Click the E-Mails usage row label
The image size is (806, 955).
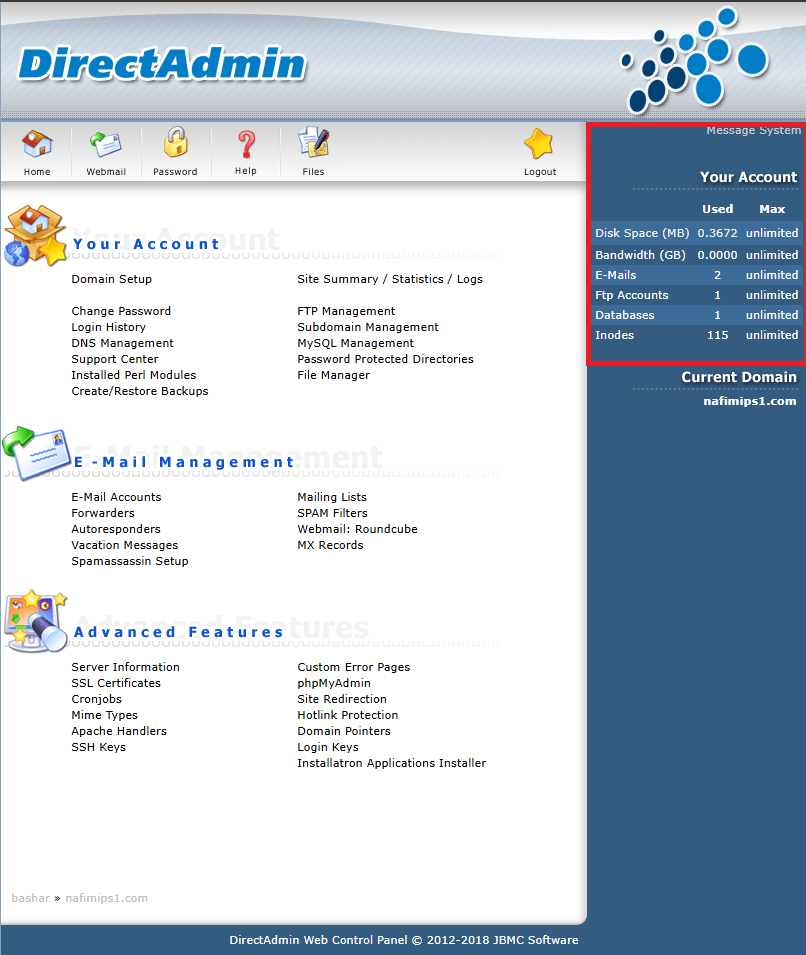(x=615, y=275)
